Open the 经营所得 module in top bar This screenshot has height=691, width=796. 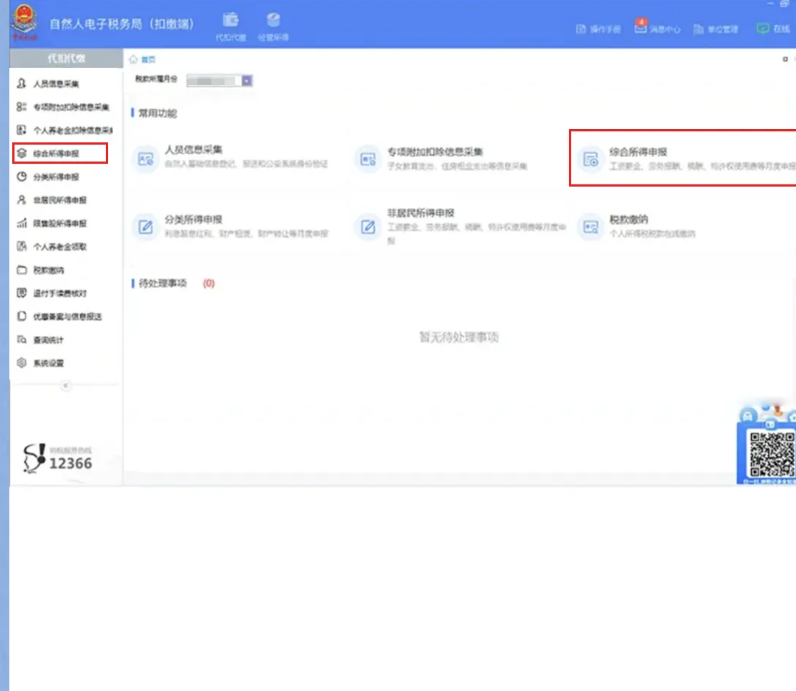(x=273, y=26)
